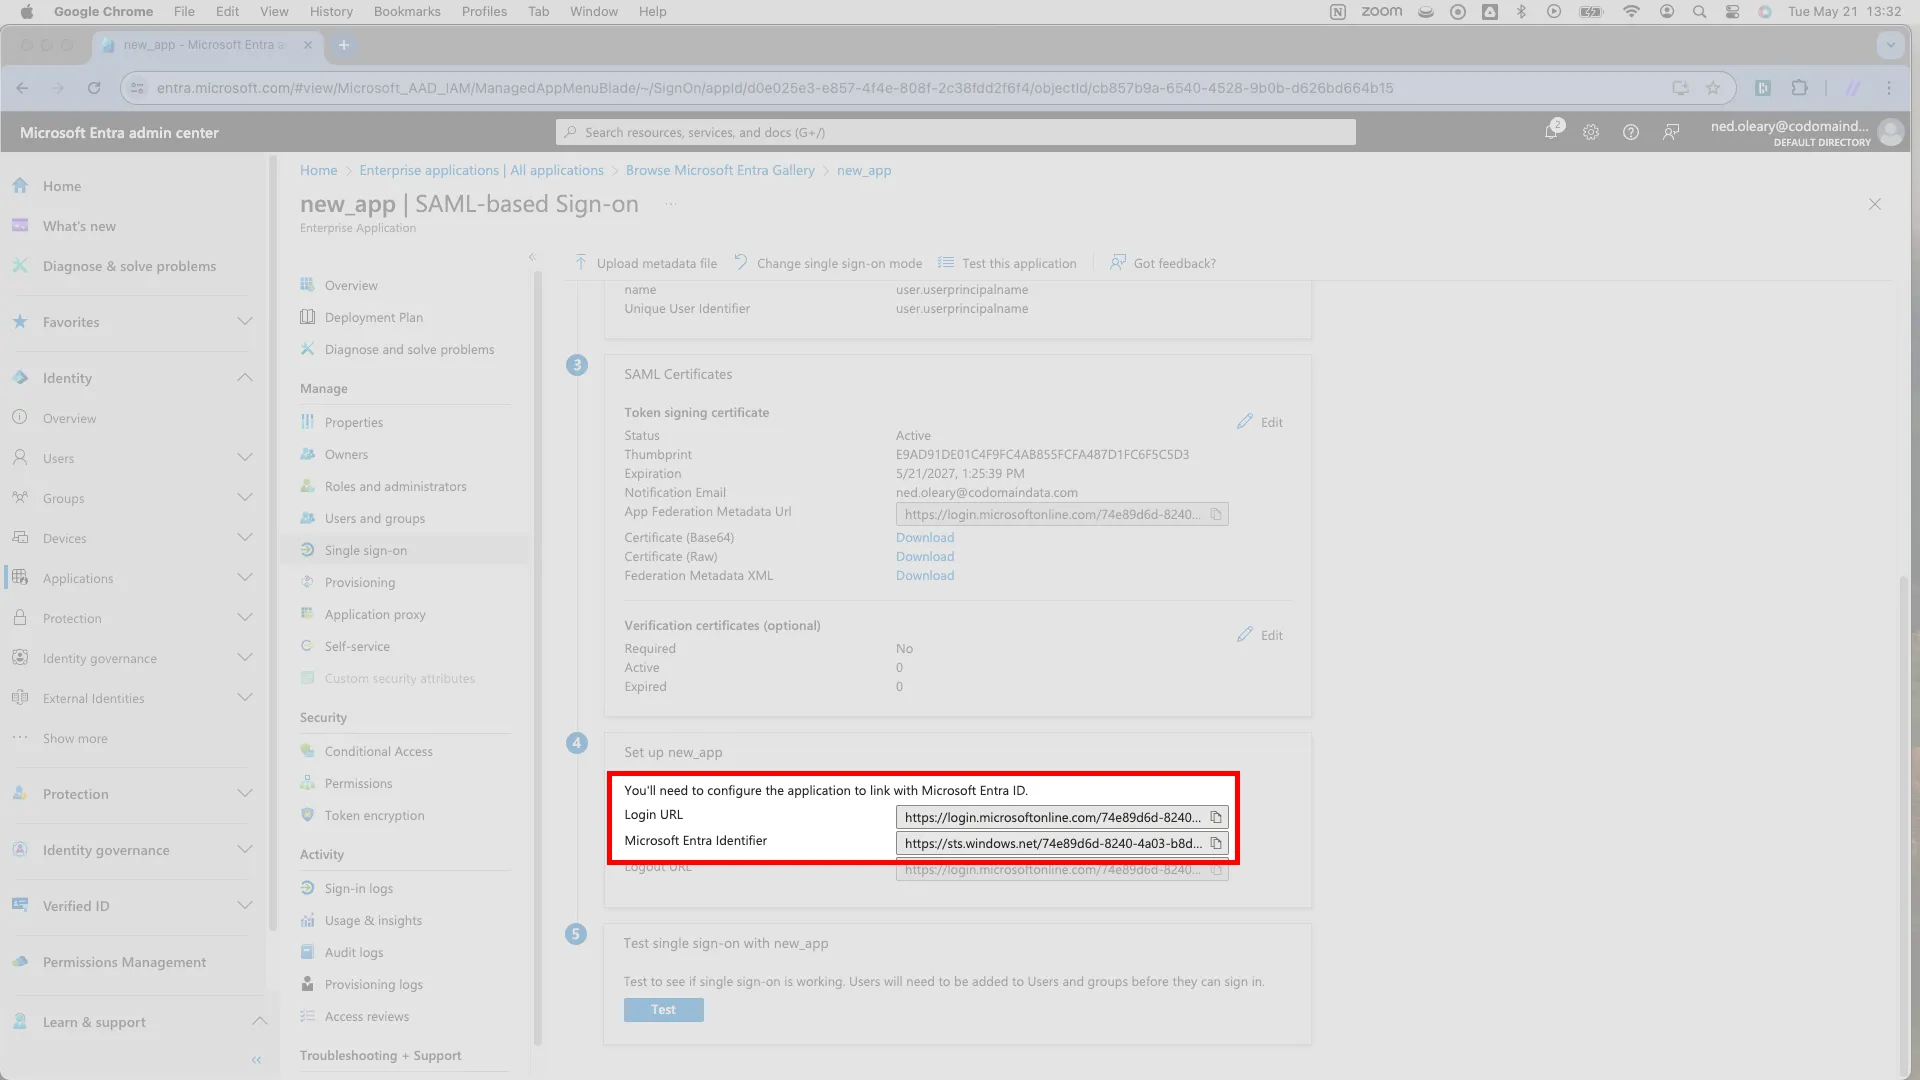Edit the Token signing certificate
The height and width of the screenshot is (1080, 1920).
(1260, 422)
